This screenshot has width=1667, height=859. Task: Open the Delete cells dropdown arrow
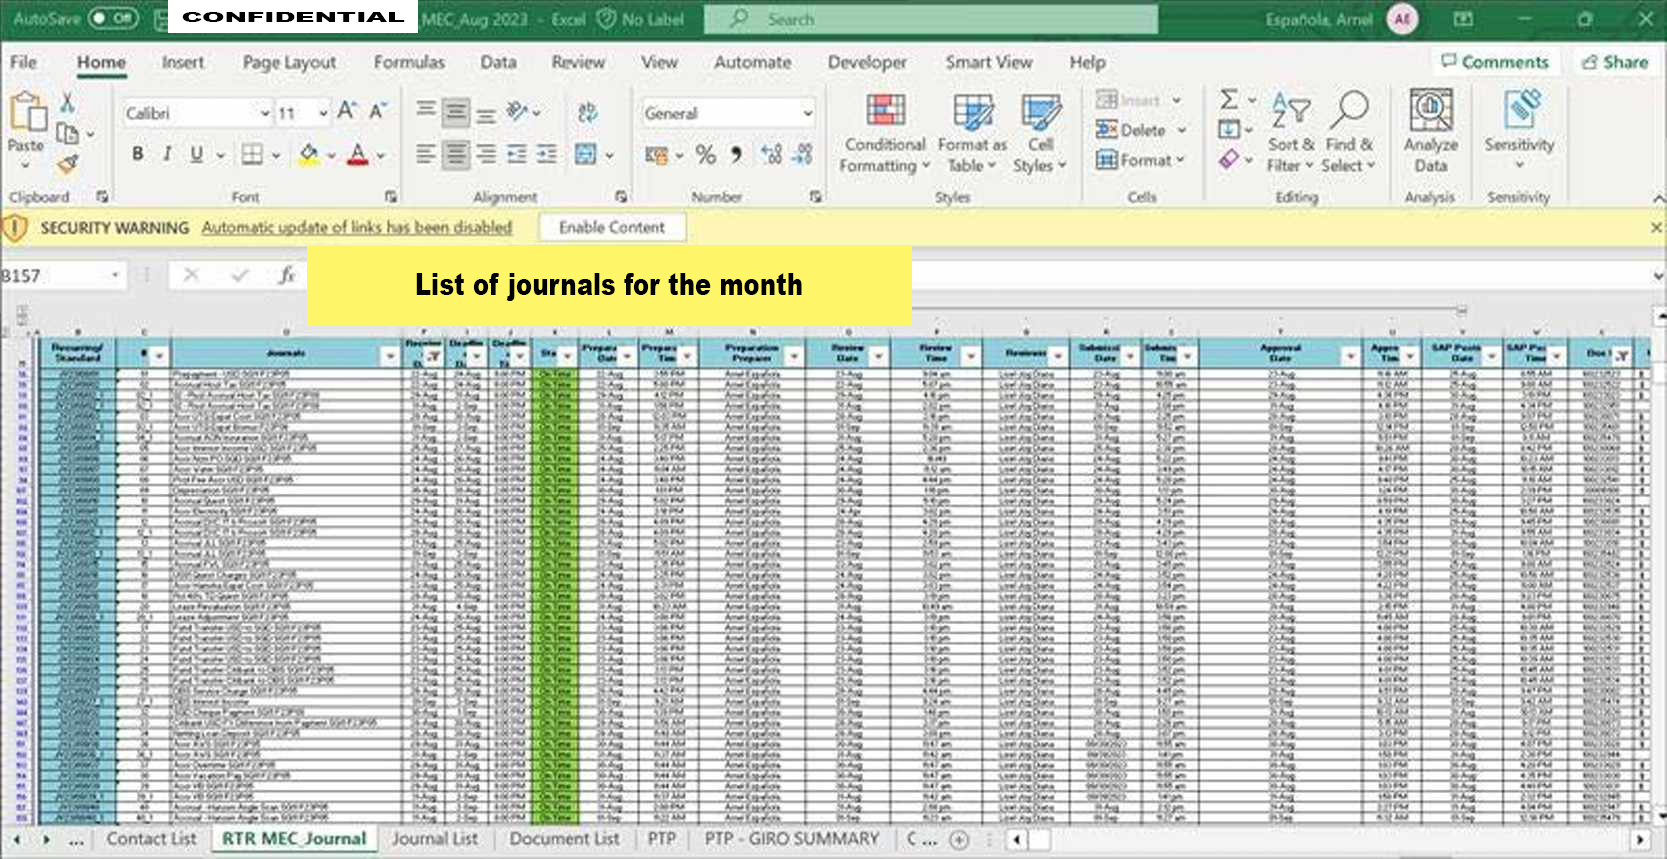[x=1182, y=130]
